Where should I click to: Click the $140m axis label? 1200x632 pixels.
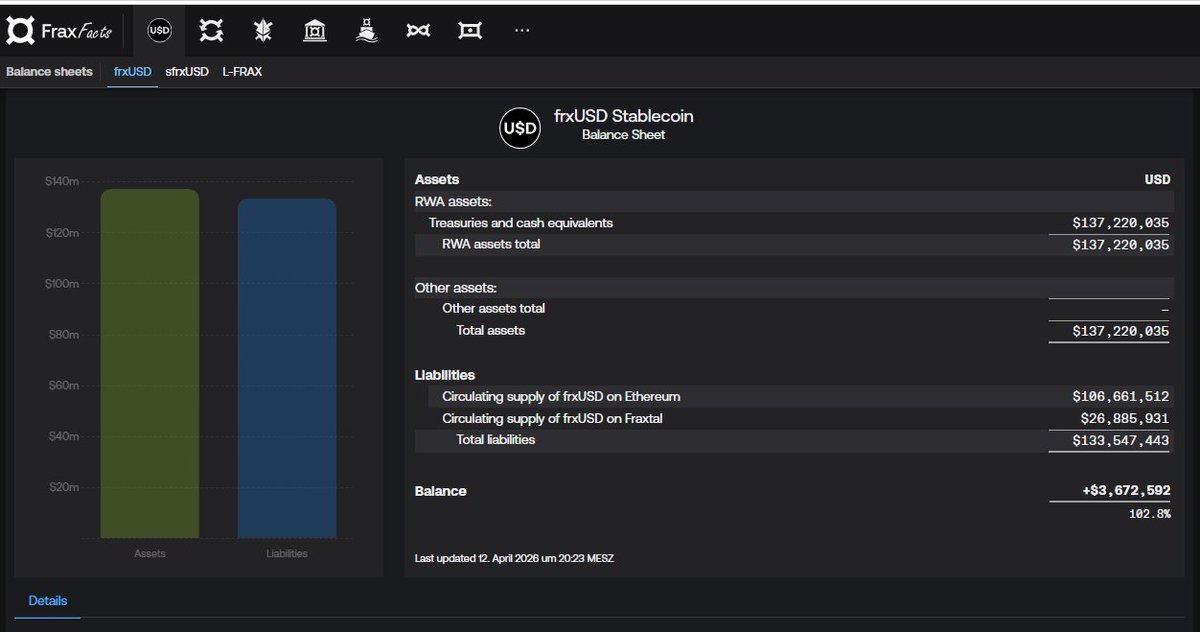point(62,181)
